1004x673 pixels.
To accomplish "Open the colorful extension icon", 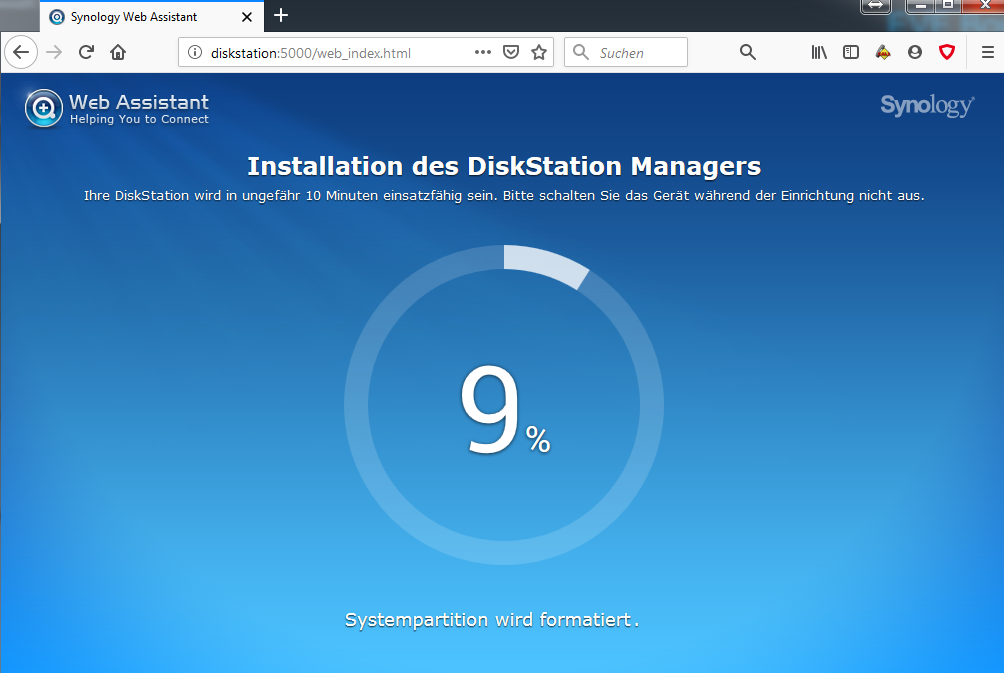I will click(883, 53).
